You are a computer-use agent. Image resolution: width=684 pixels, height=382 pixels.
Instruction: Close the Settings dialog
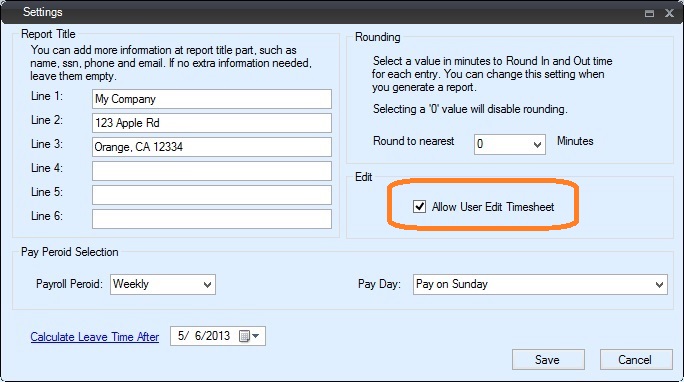click(670, 13)
